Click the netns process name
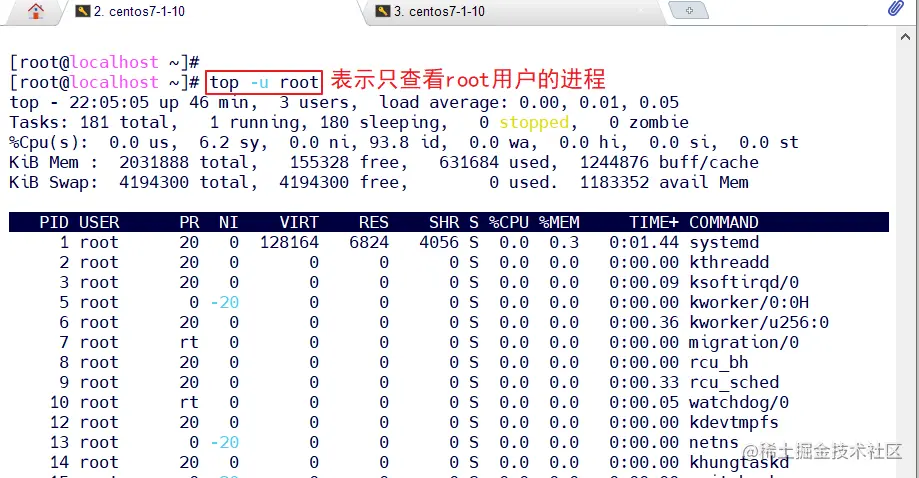 [714, 442]
